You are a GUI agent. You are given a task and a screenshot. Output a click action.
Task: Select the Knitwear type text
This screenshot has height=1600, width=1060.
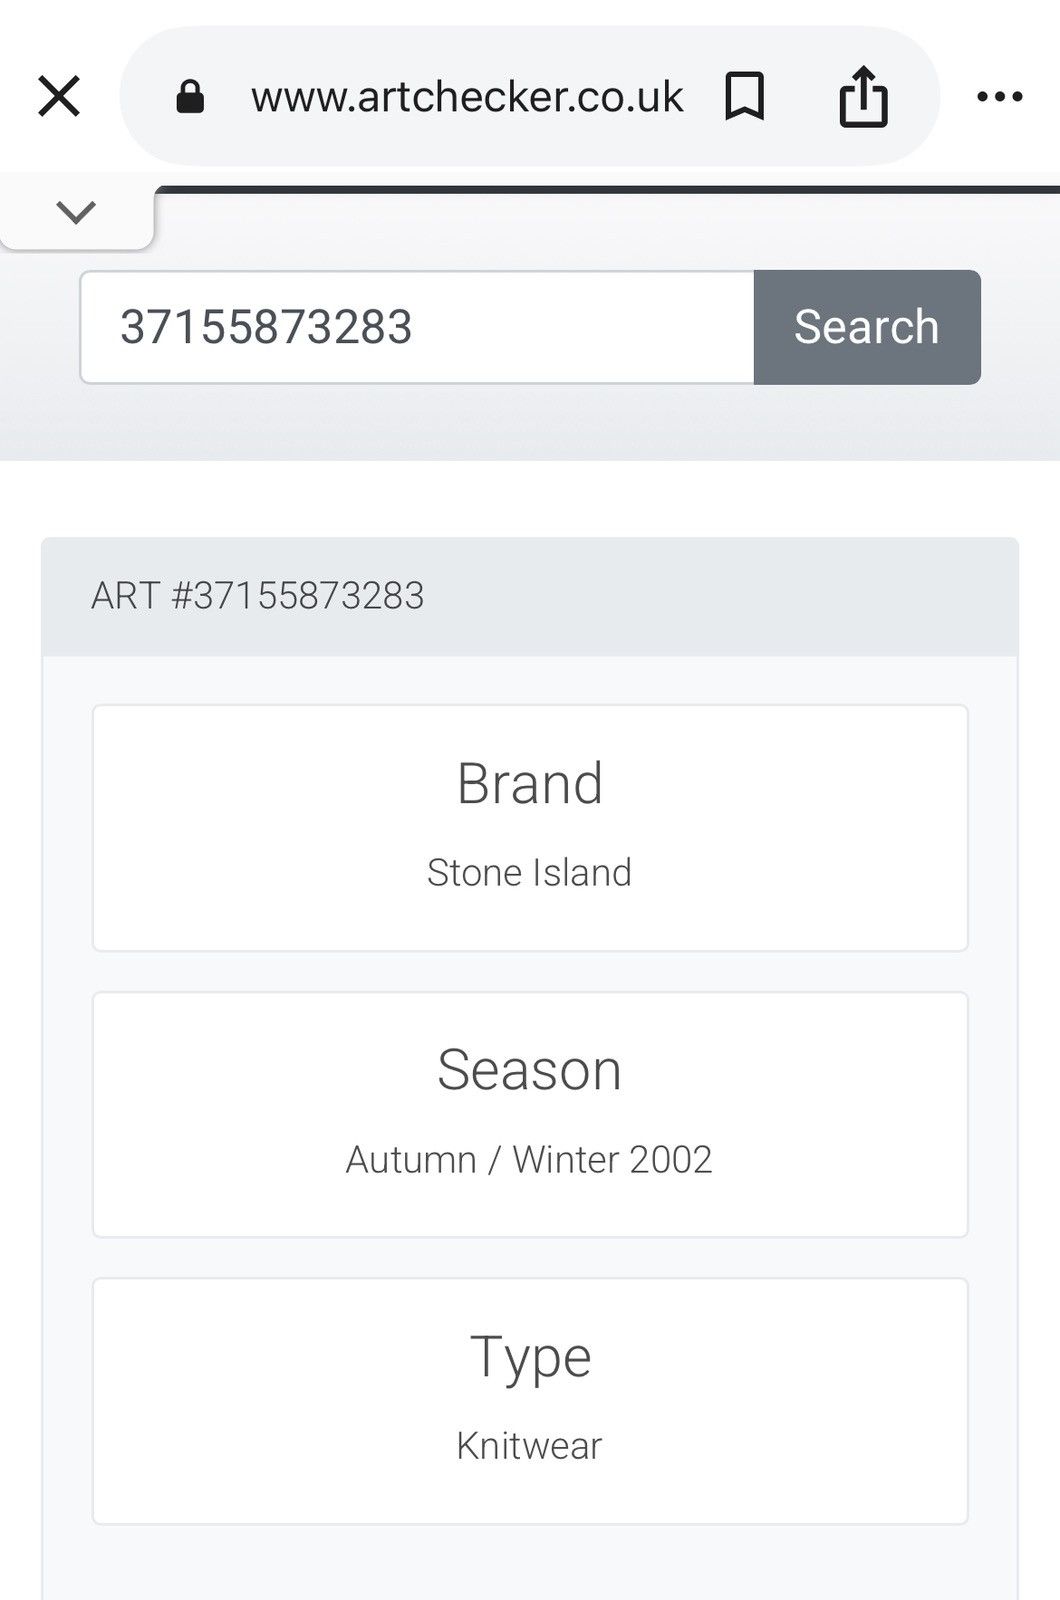click(x=530, y=1446)
